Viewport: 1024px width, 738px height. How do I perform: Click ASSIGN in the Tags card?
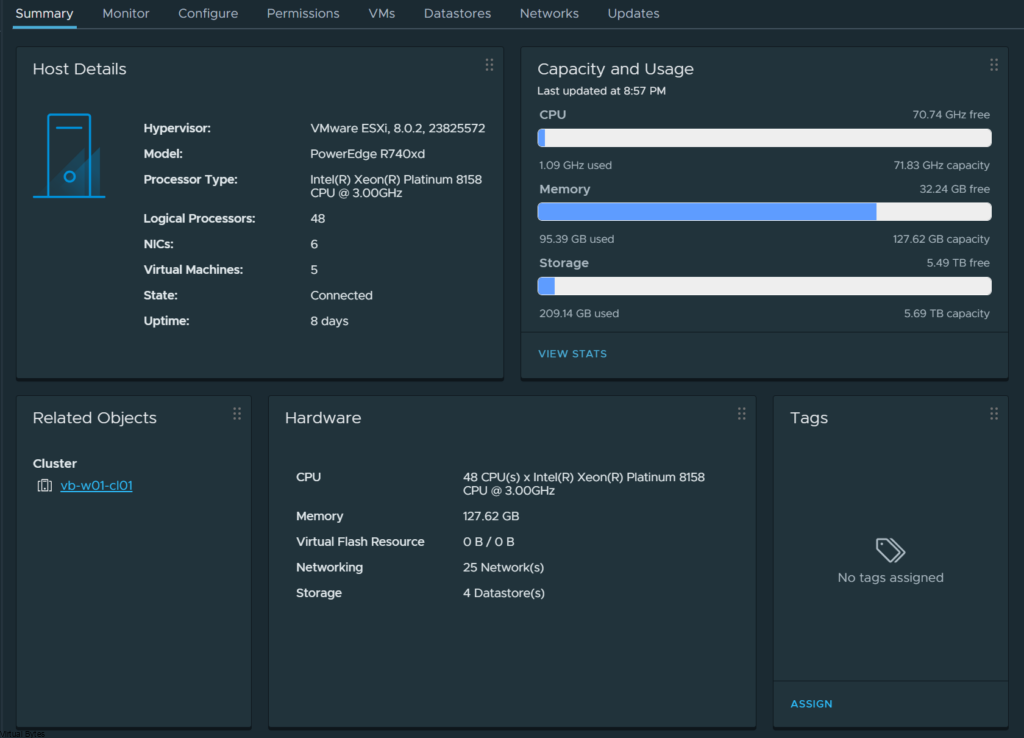(811, 704)
